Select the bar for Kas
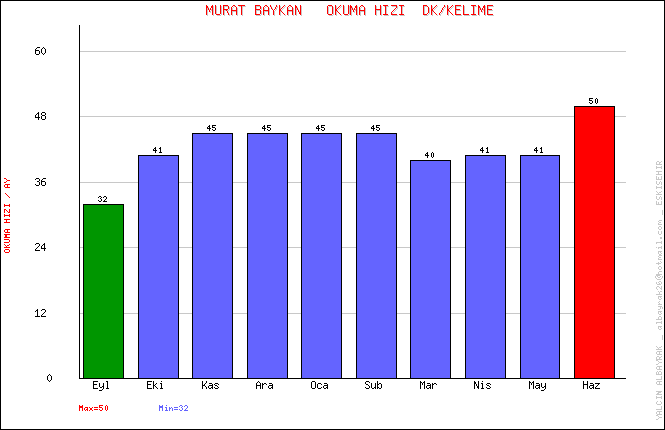Viewport: 665px width, 430px height. [212, 255]
